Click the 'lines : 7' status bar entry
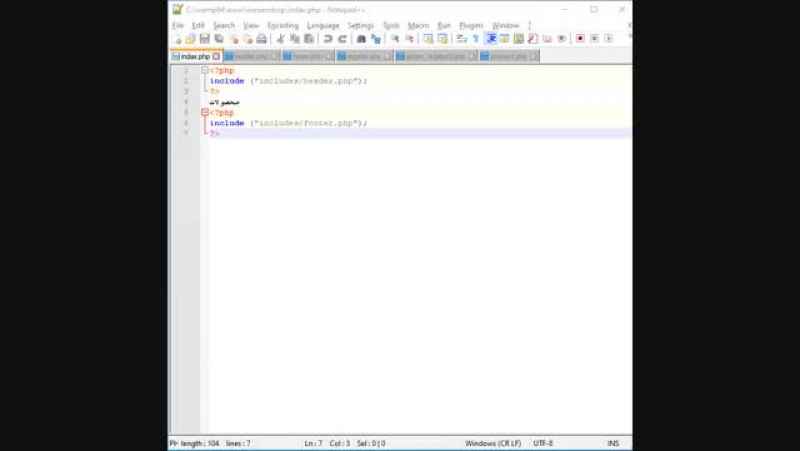 click(238, 443)
